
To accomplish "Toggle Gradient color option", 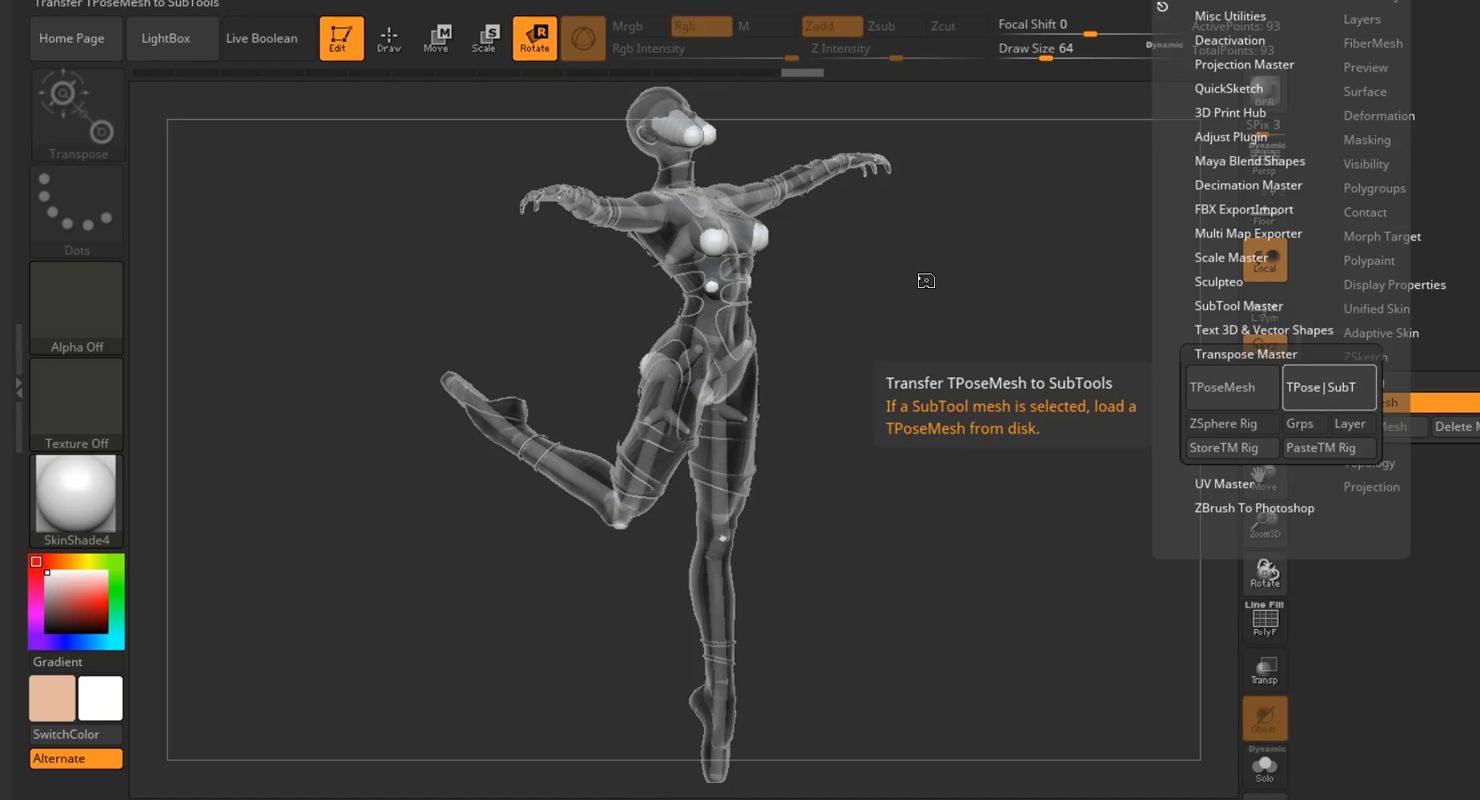I will click(x=77, y=662).
